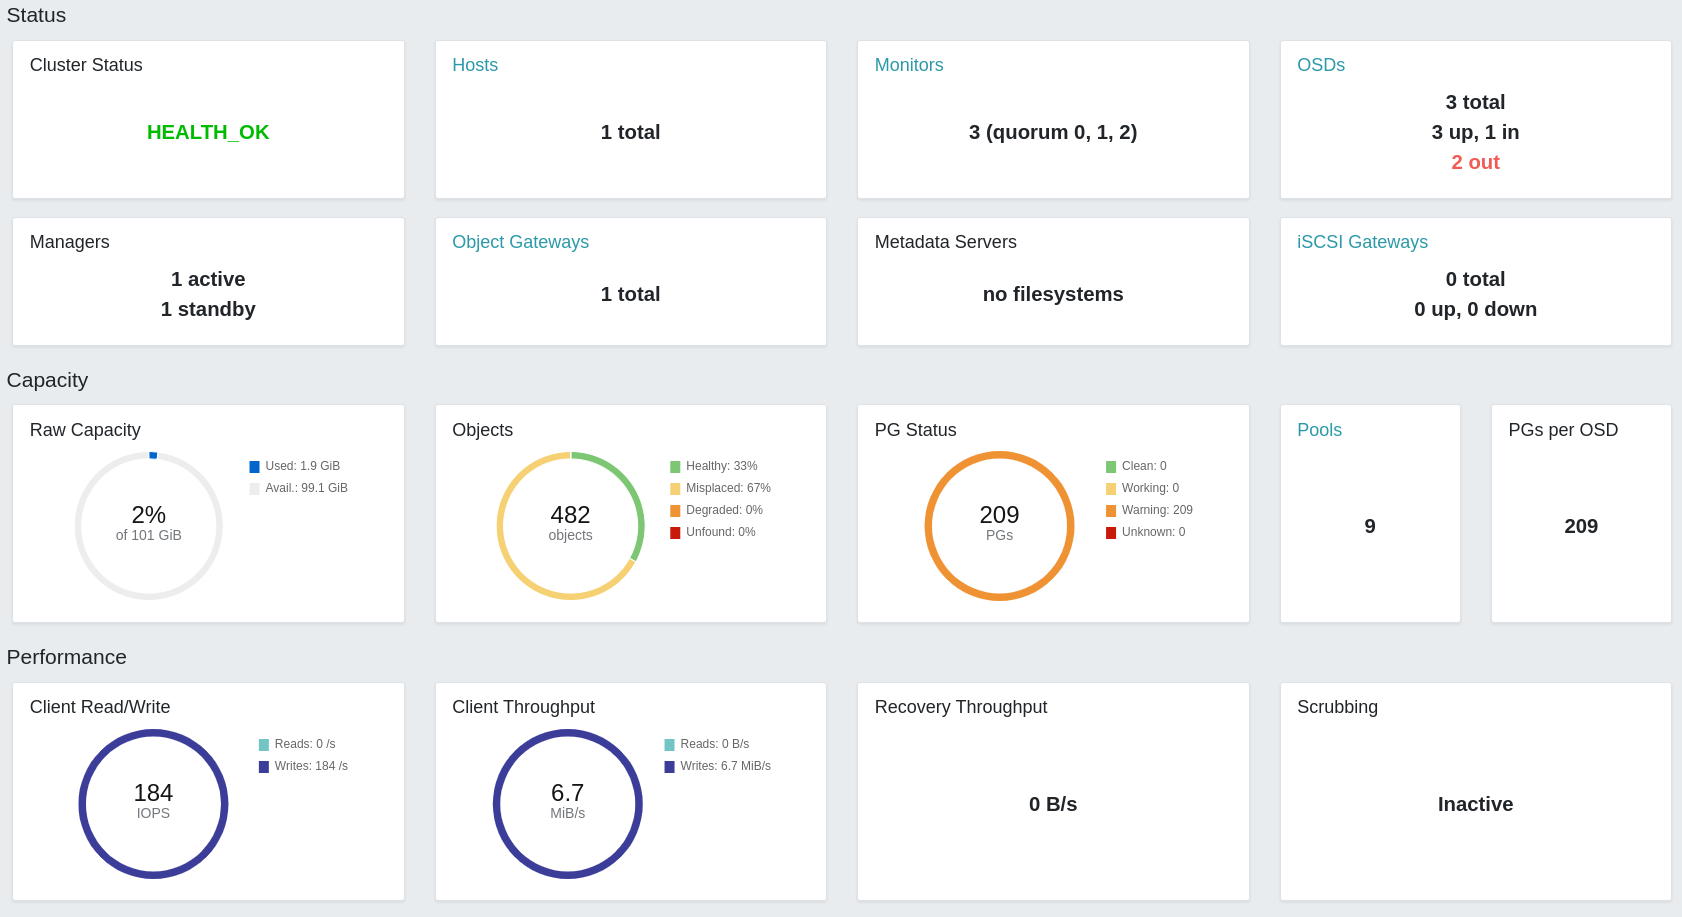Viewport: 1682px width, 917px height.
Task: Click the Reads 0 /s legend swatch
Action: point(264,745)
